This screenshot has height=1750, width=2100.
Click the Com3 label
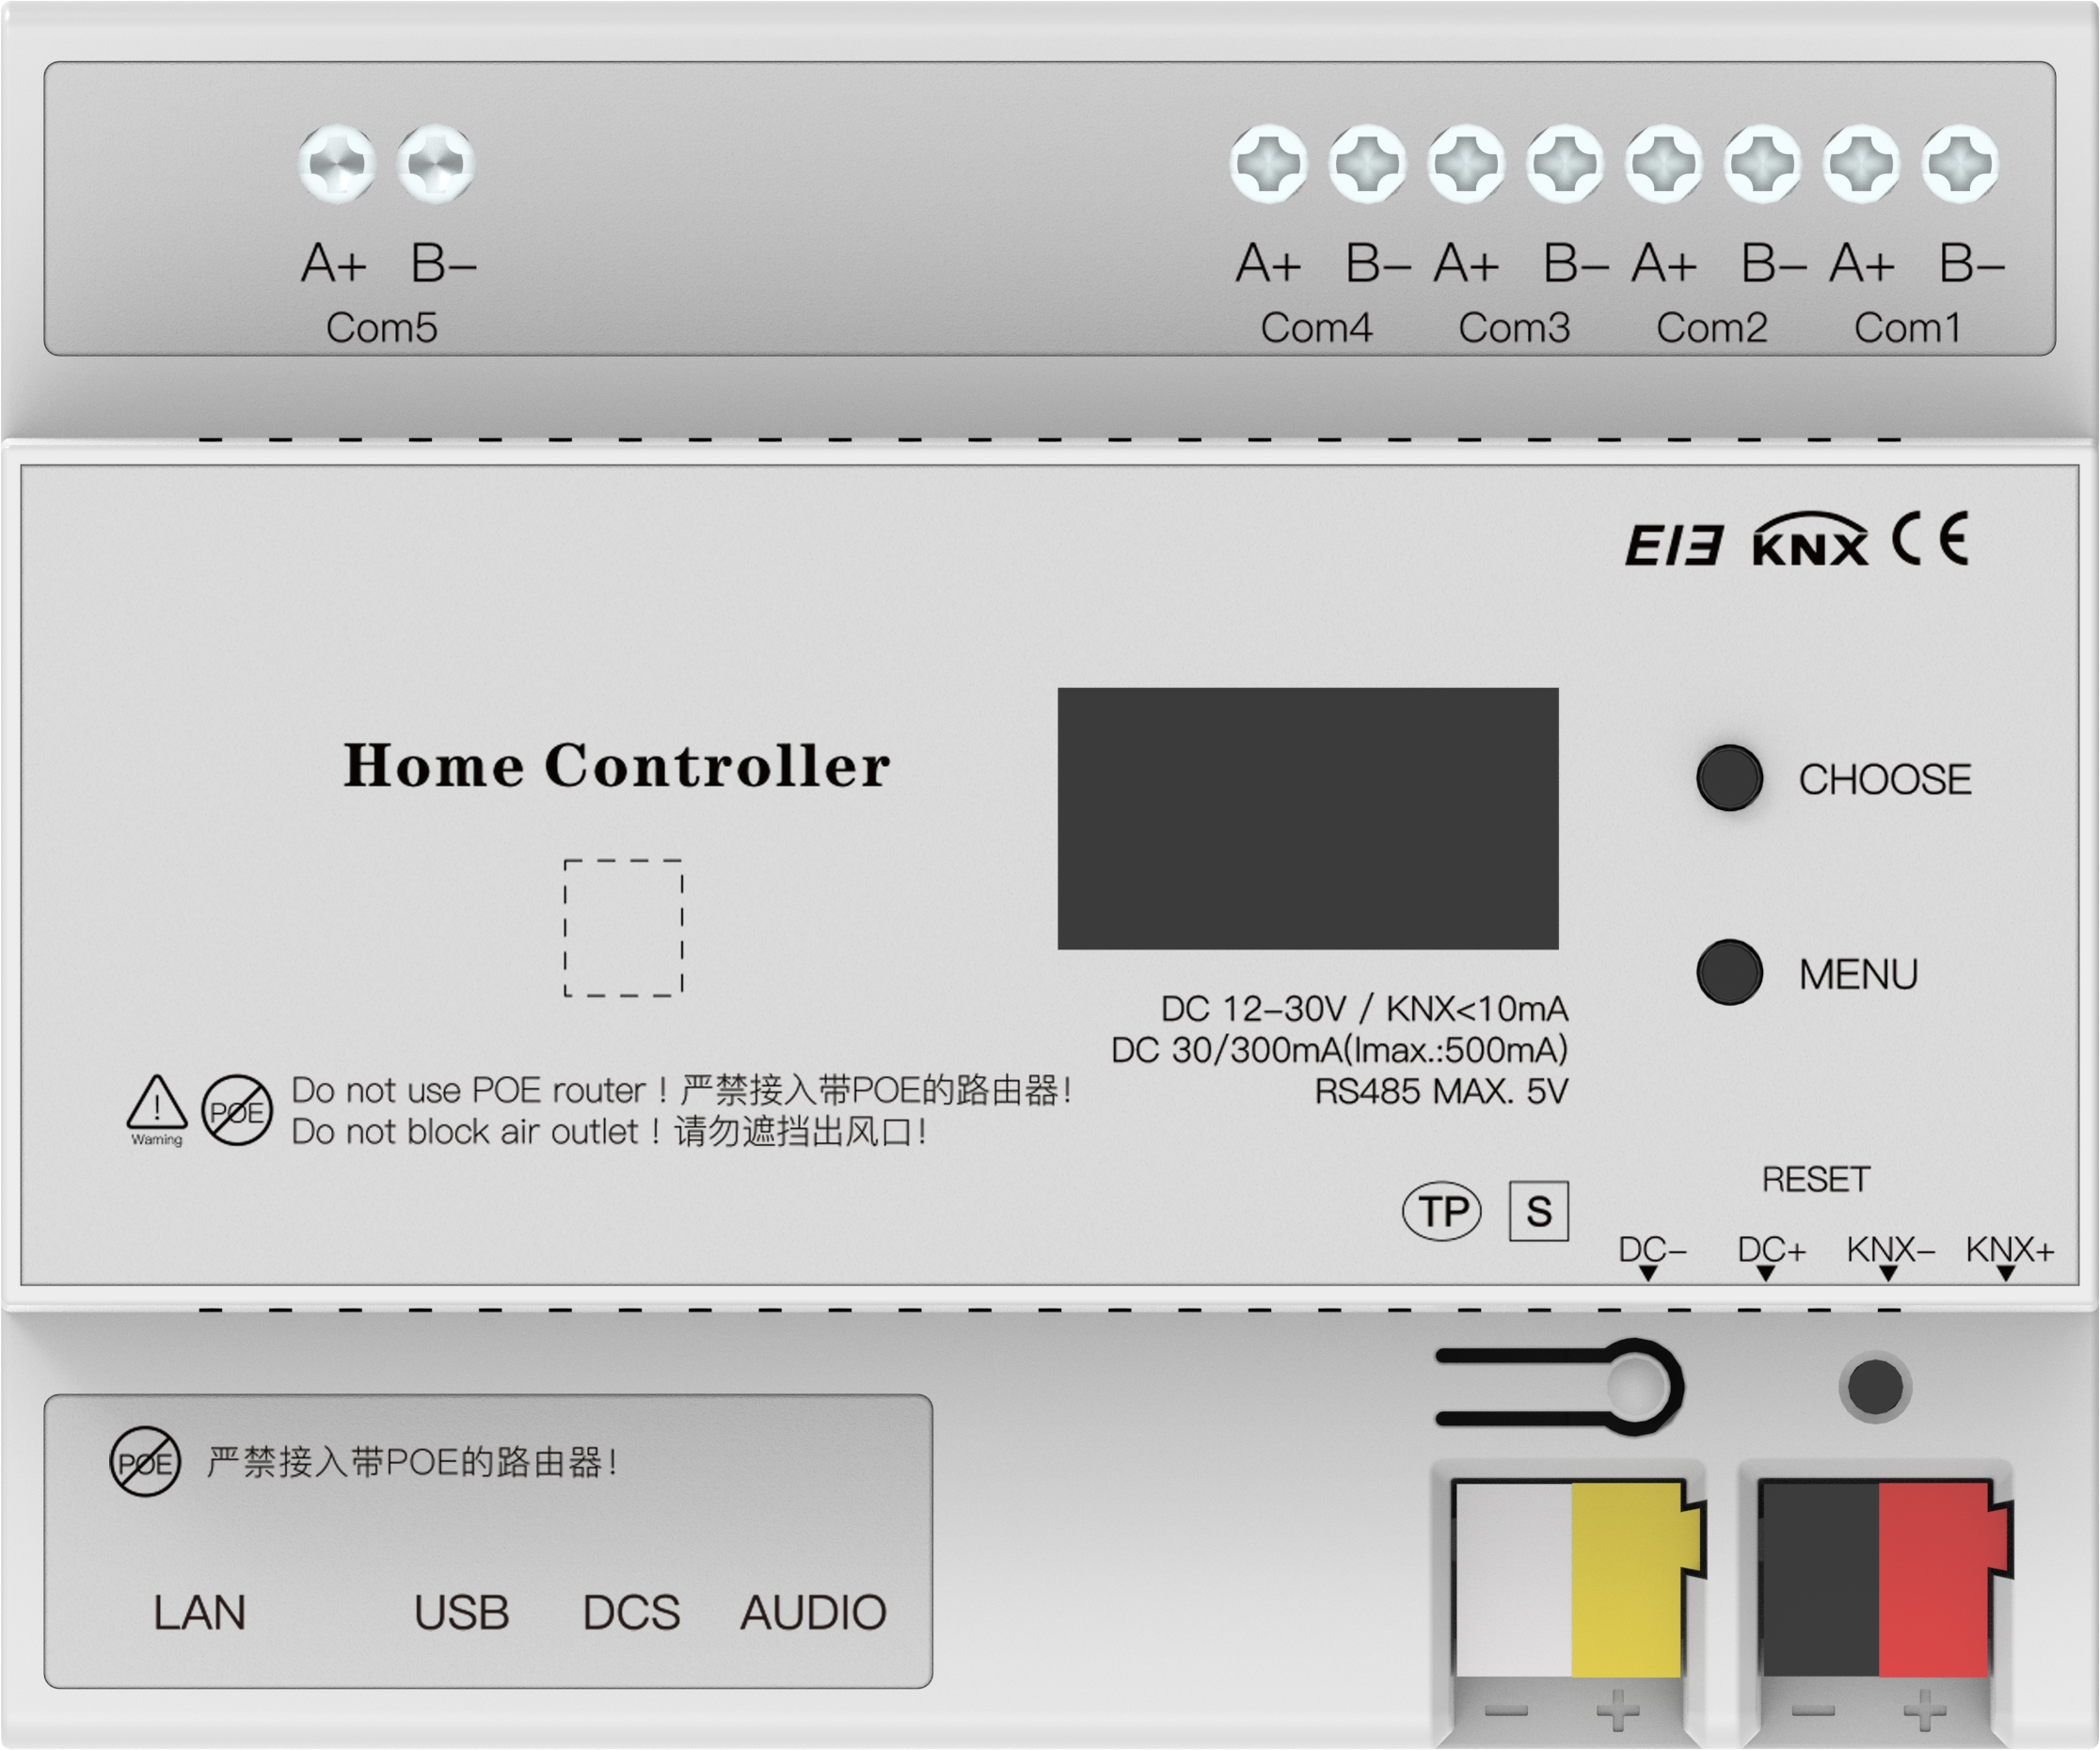click(x=1515, y=328)
